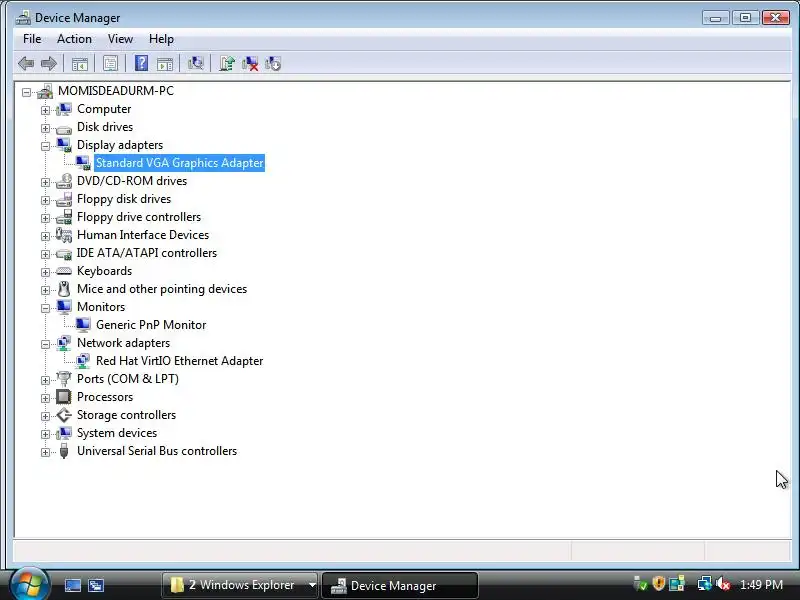Image resolution: width=800 pixels, height=600 pixels.
Task: Select Red Hat VirtIO Ethernet Adapter entry
Action: pos(180,361)
